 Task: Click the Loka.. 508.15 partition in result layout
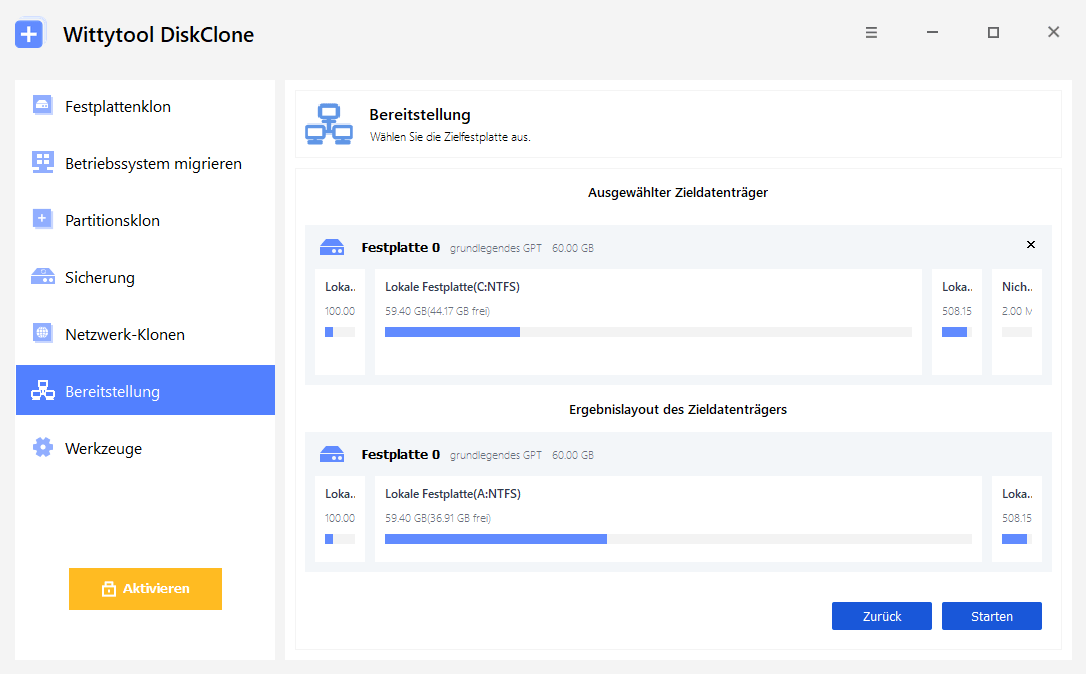point(1017,519)
